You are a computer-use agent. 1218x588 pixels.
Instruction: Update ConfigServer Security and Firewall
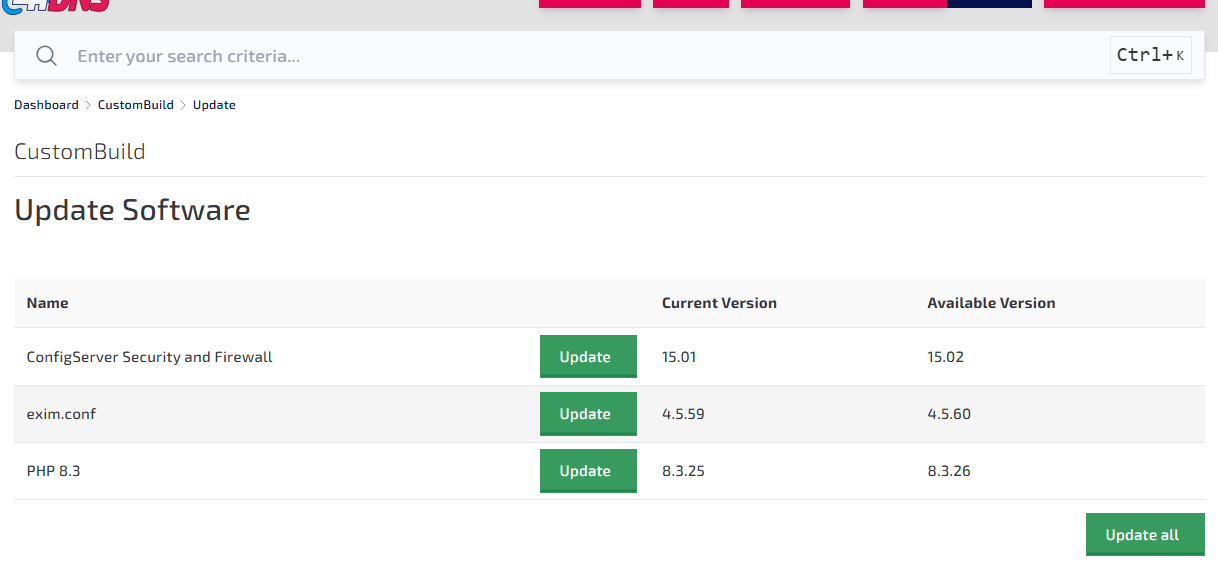click(x=587, y=357)
